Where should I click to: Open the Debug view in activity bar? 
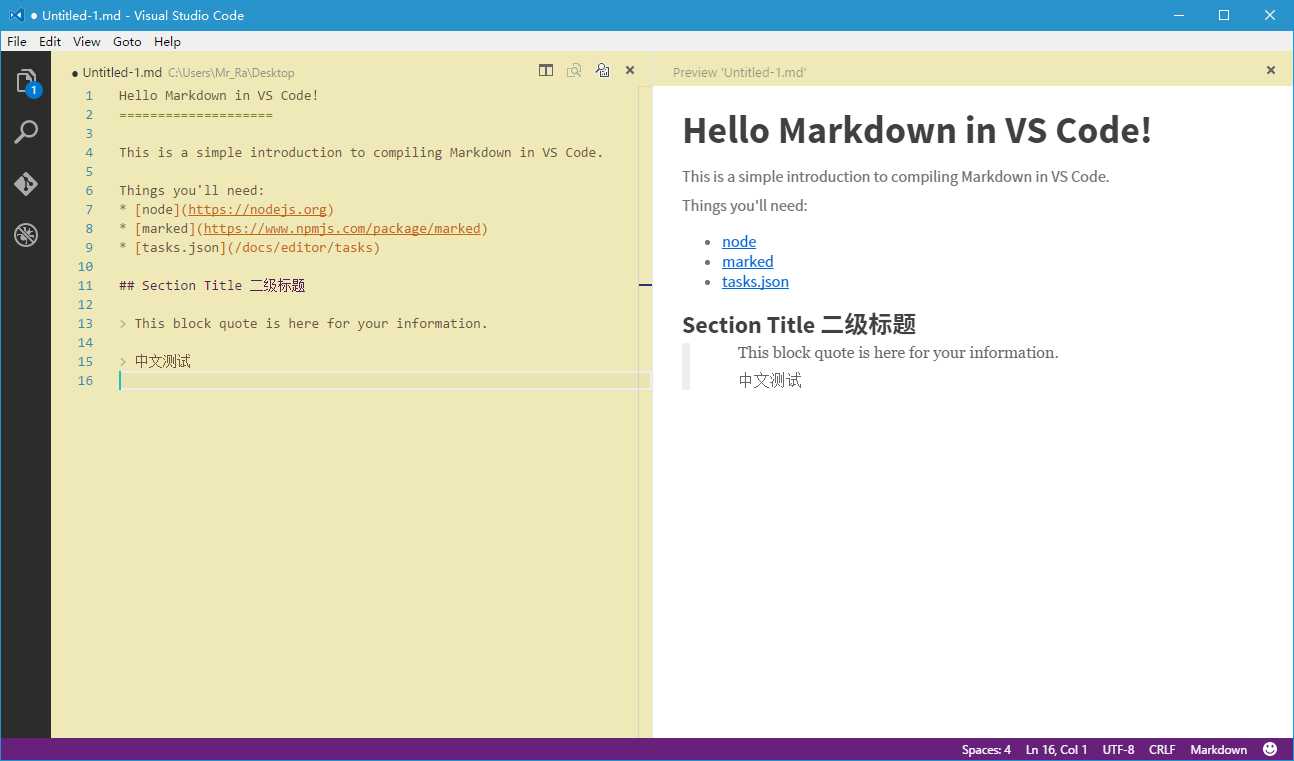pyautogui.click(x=26, y=236)
